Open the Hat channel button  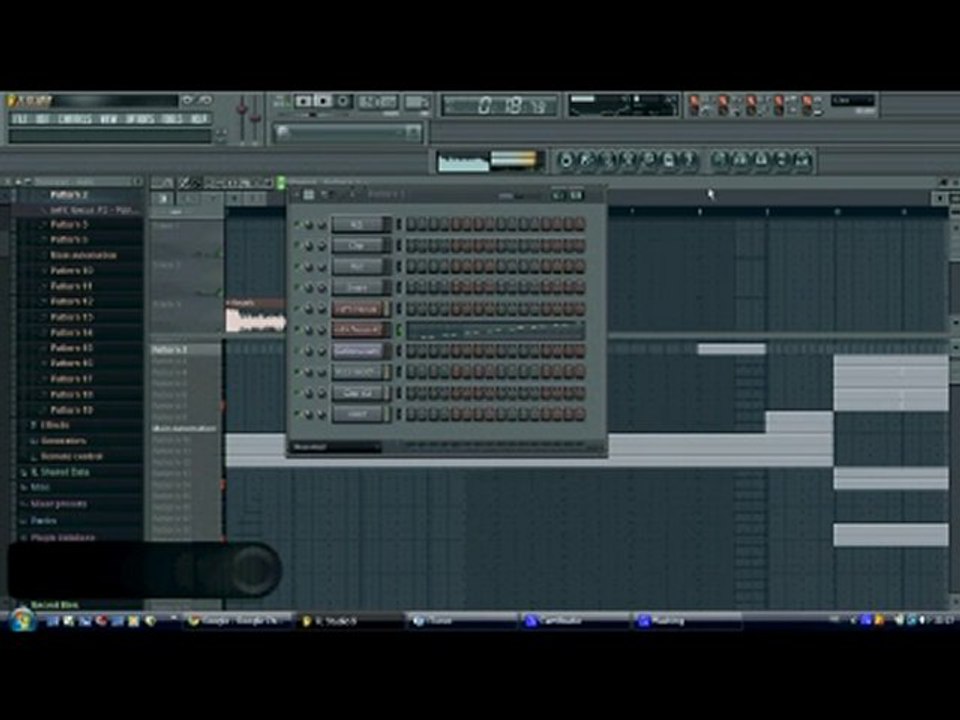360,266
